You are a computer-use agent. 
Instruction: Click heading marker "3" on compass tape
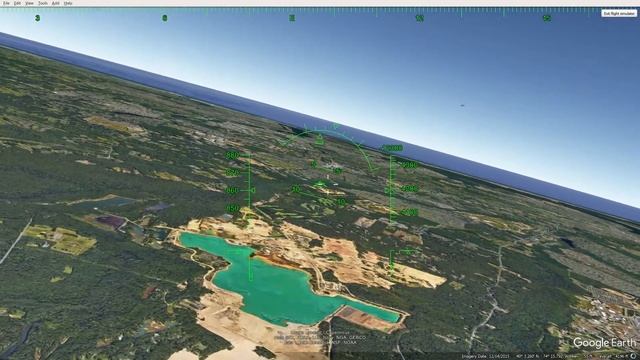(38, 18)
